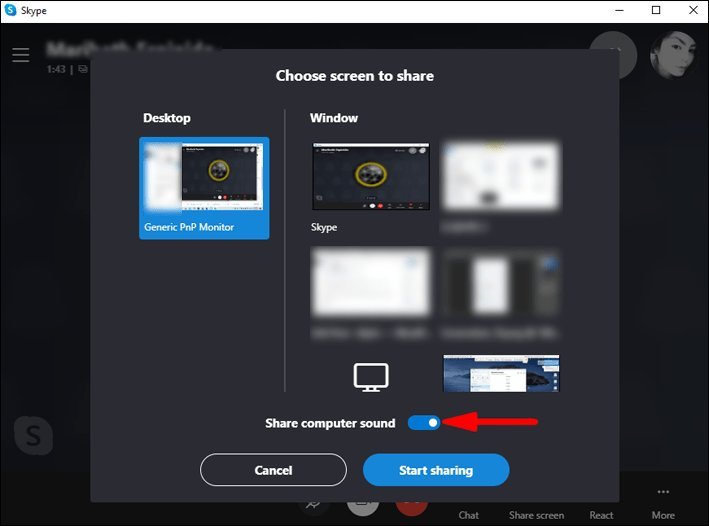The width and height of the screenshot is (709, 526).
Task: Click the large Skype logo watermark tile
Action: click(33, 435)
